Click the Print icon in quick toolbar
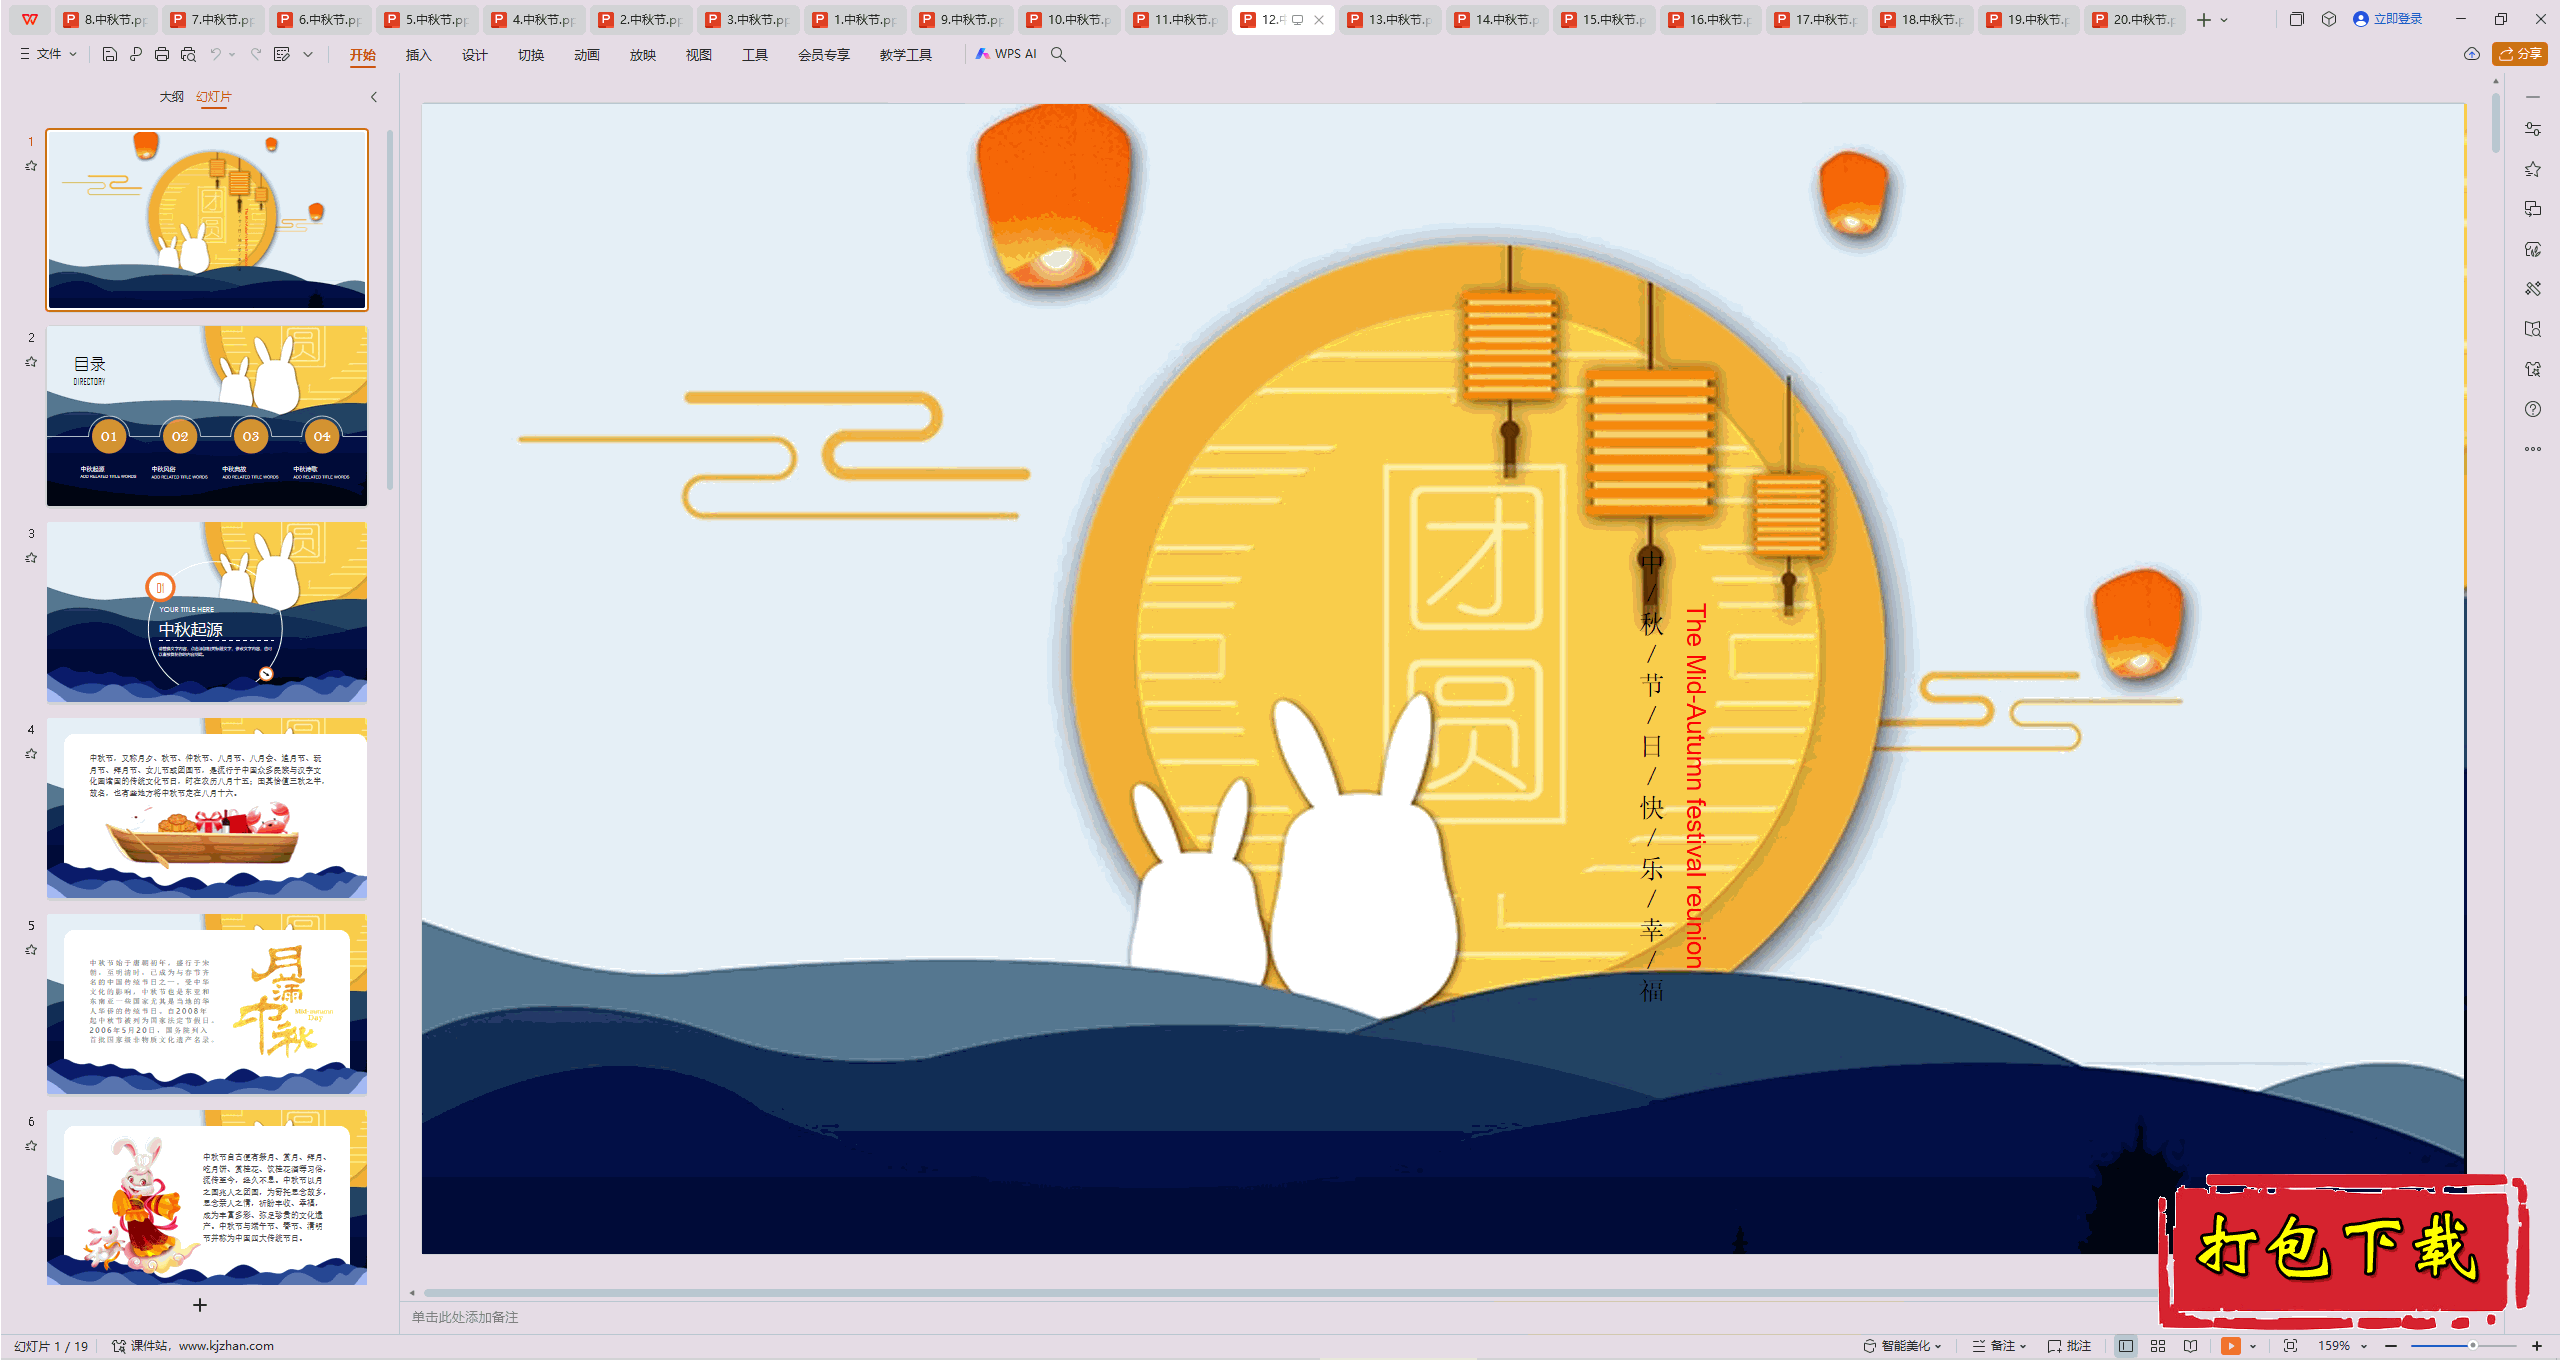Image resolution: width=2560 pixels, height=1360 pixels. tap(162, 54)
